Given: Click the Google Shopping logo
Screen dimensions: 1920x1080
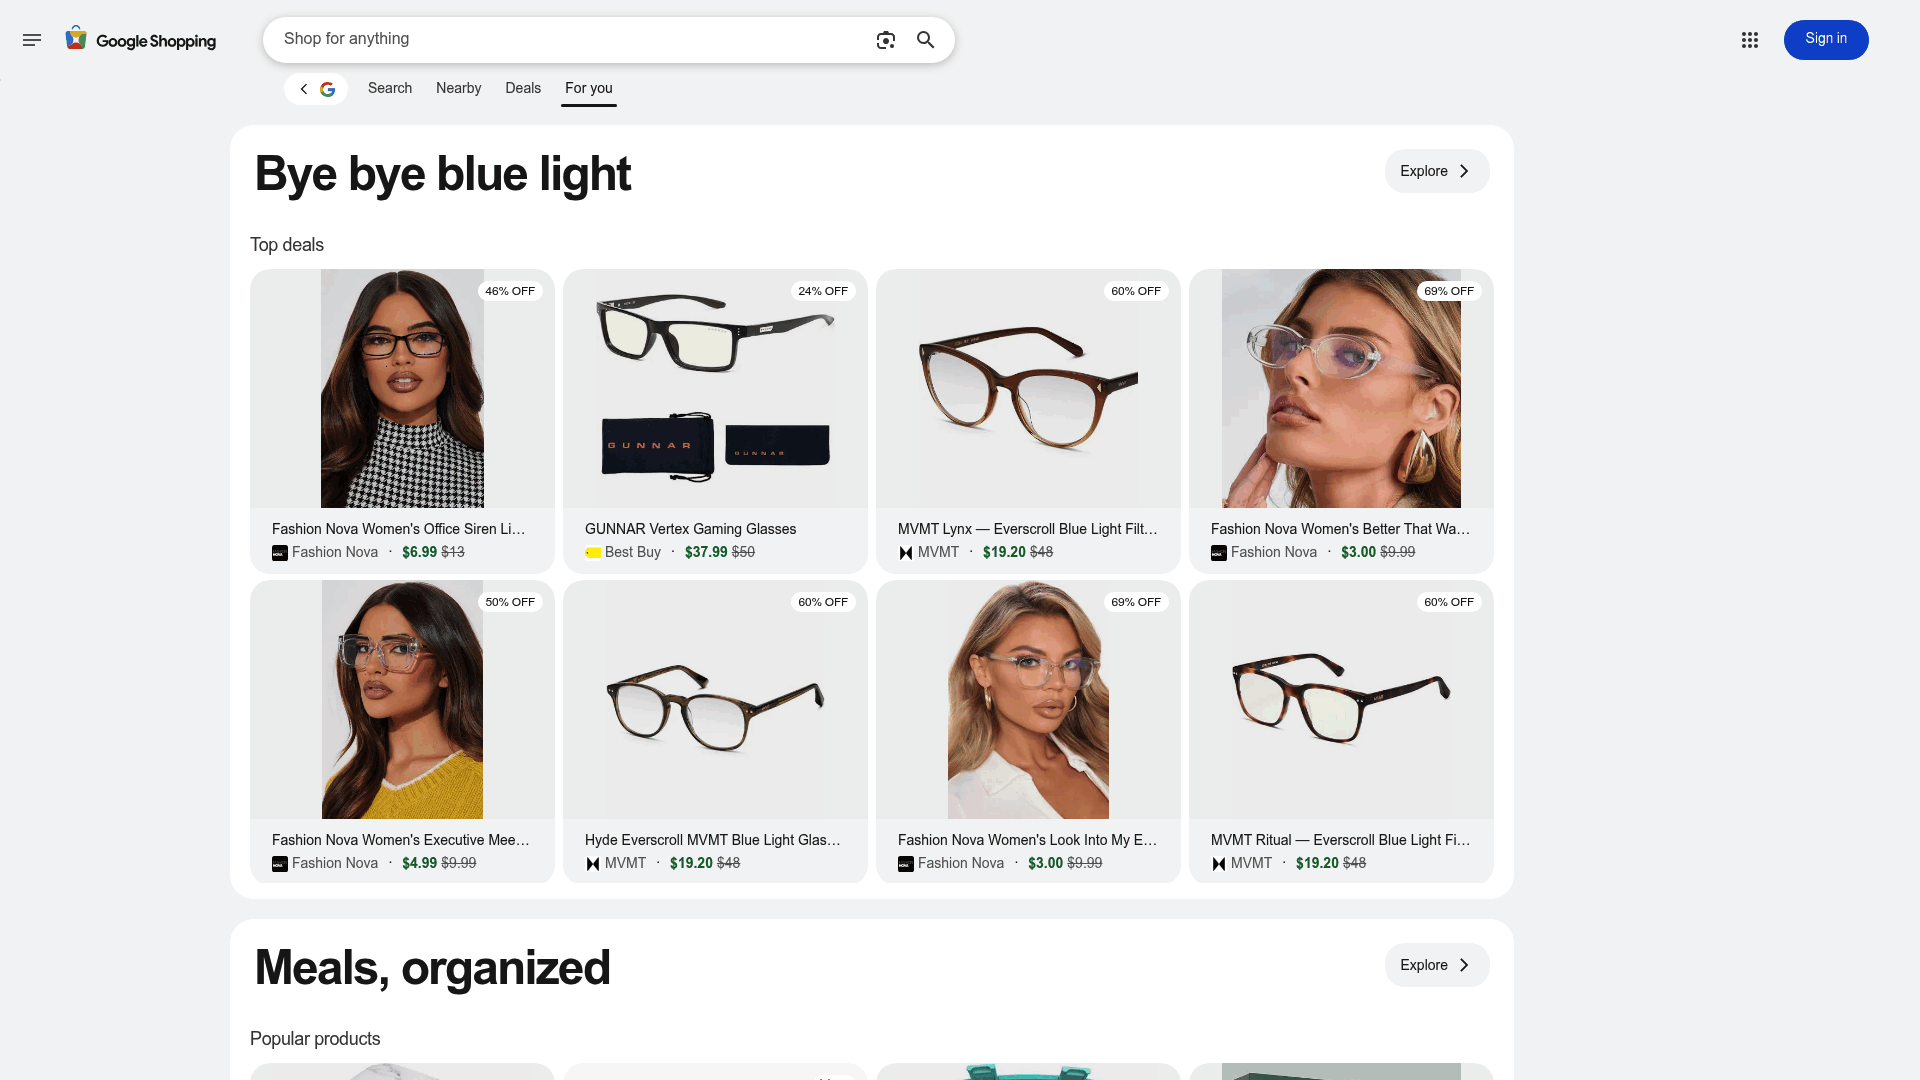Looking at the screenshot, I should pos(141,40).
